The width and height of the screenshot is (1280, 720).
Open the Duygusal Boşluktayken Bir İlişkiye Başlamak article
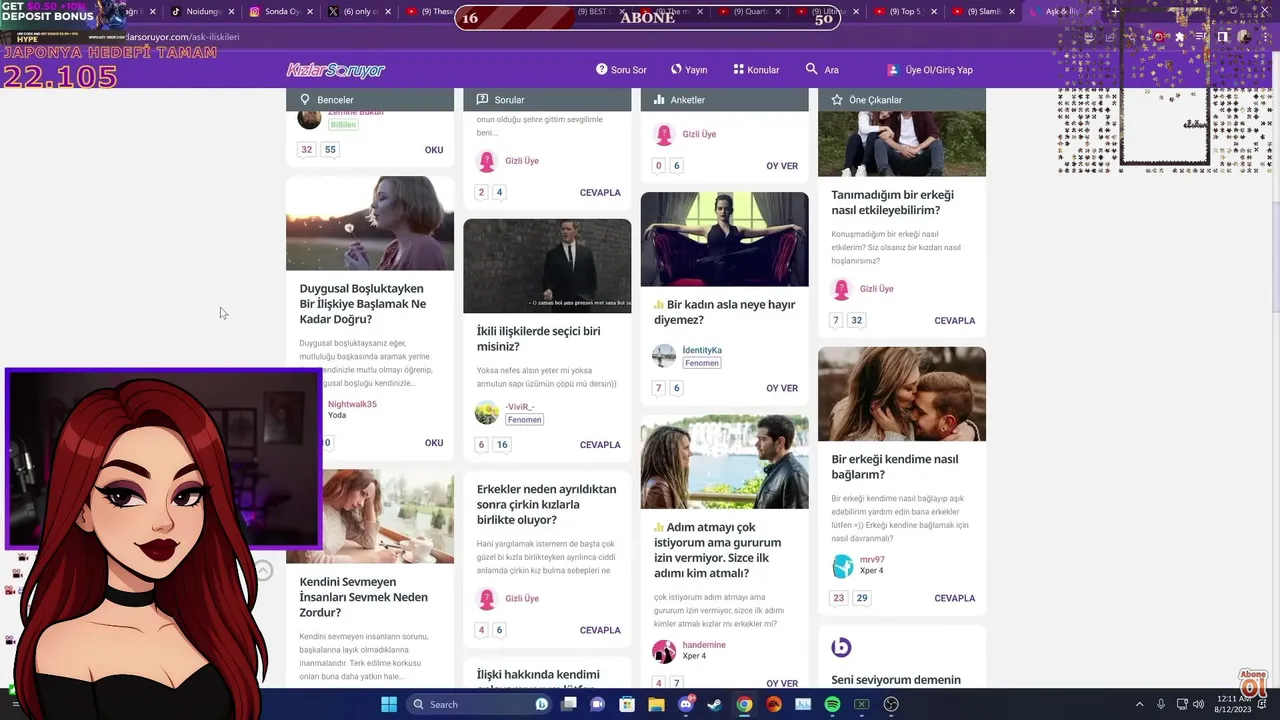click(363, 304)
